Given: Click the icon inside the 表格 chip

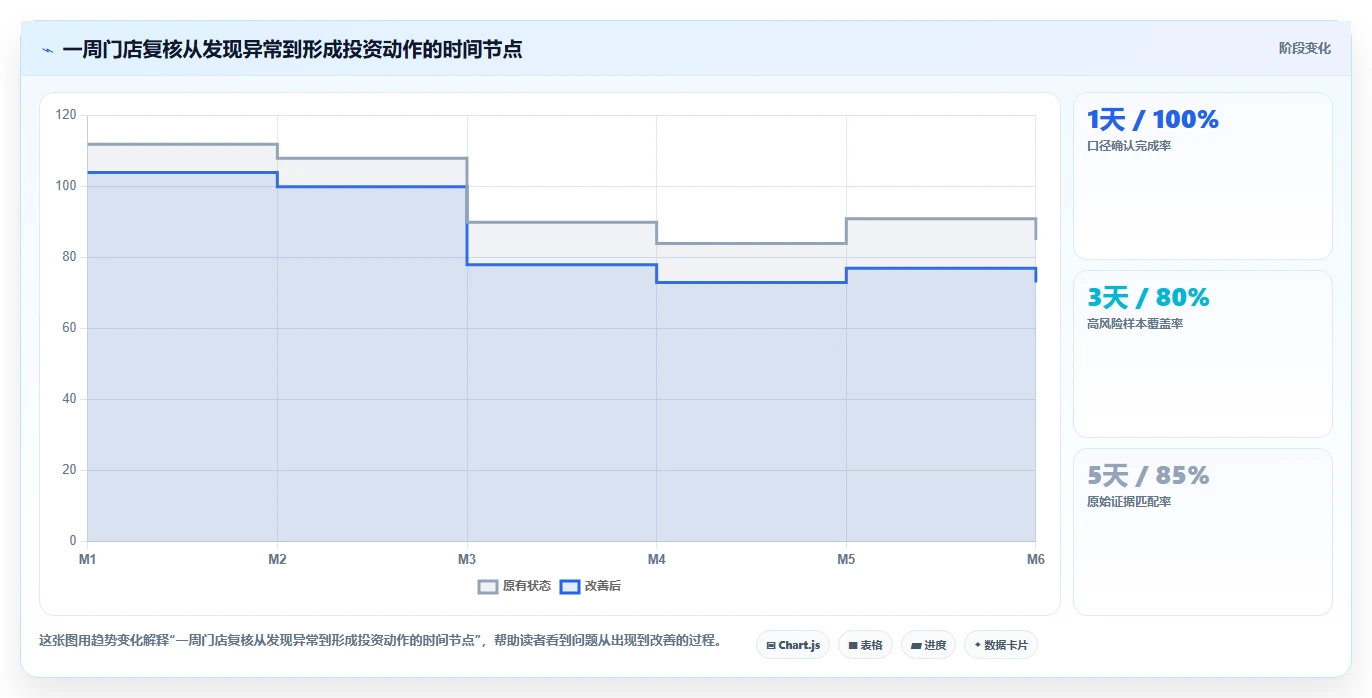Looking at the screenshot, I should point(852,646).
